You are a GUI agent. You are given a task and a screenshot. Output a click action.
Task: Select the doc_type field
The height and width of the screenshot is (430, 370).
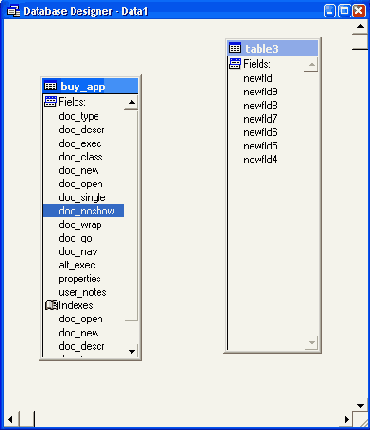[78, 116]
